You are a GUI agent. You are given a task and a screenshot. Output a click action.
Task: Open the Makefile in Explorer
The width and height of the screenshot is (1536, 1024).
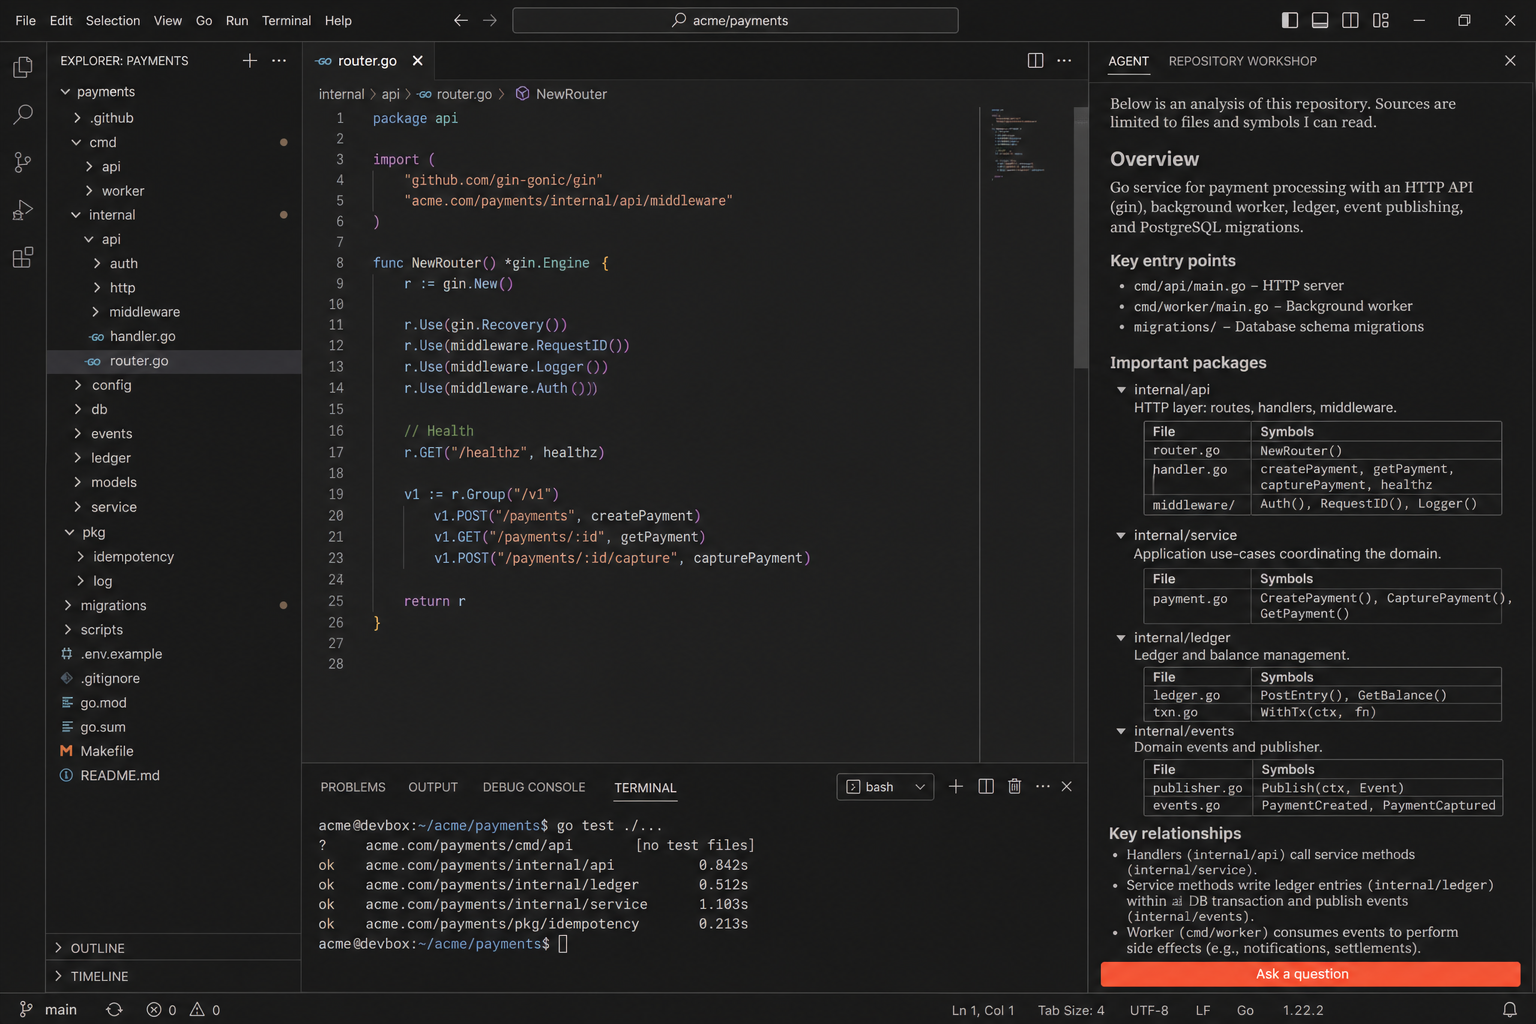pyautogui.click(x=174, y=751)
